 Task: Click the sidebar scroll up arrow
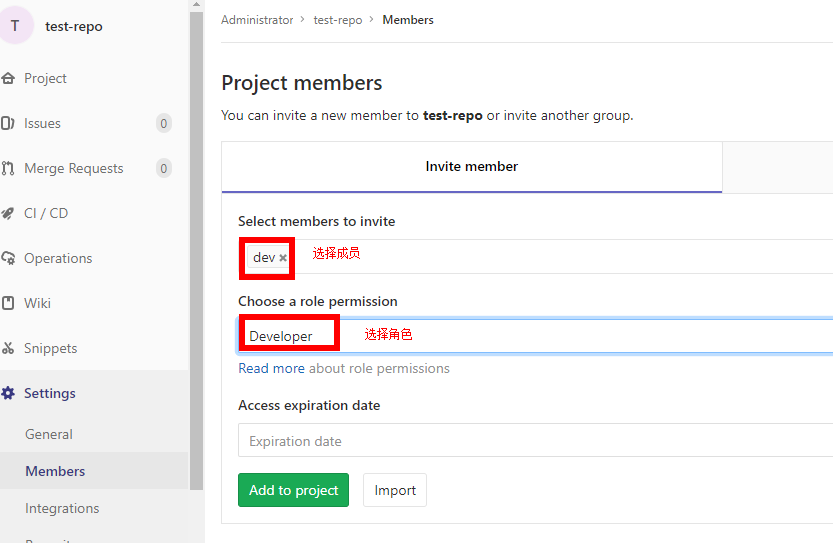(x=197, y=5)
